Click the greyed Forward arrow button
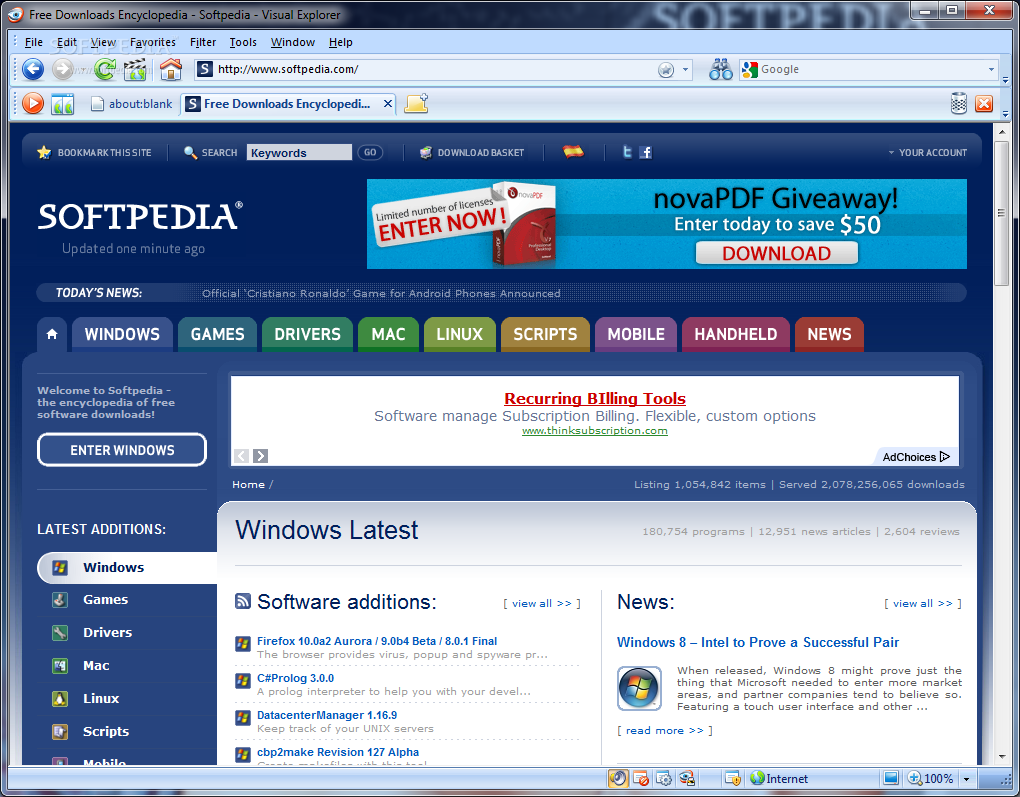The image size is (1020, 797). pyautogui.click(x=62, y=69)
